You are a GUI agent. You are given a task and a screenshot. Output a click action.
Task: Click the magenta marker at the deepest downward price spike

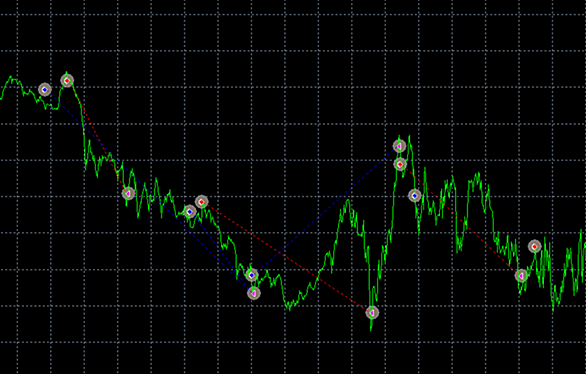[372, 312]
